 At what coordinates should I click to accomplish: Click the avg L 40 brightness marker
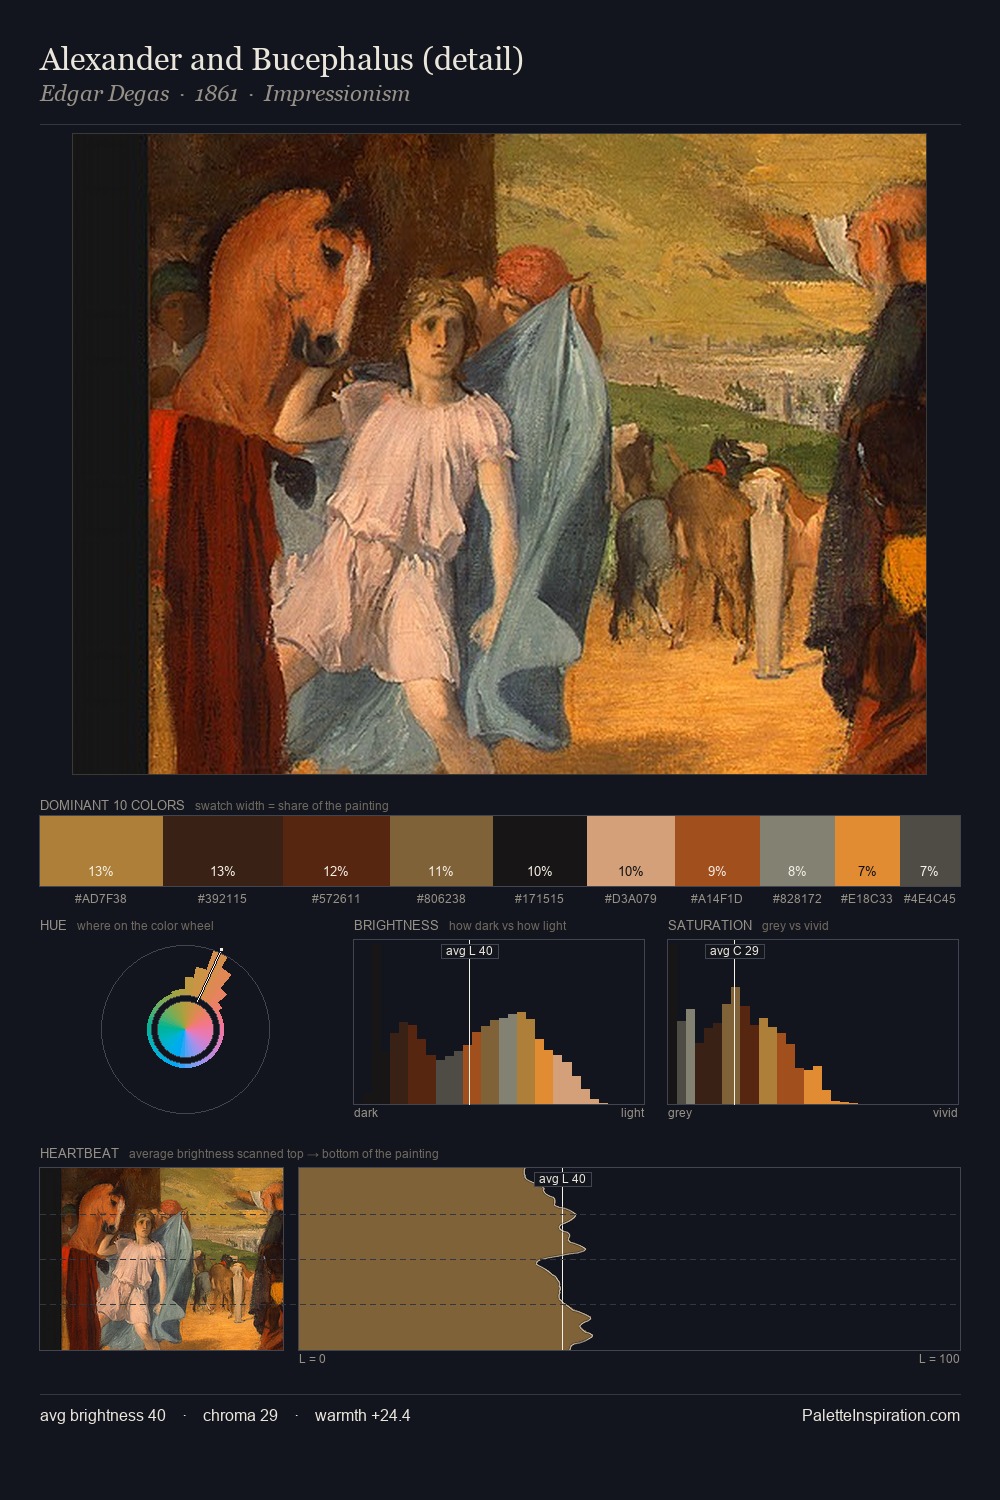[469, 951]
